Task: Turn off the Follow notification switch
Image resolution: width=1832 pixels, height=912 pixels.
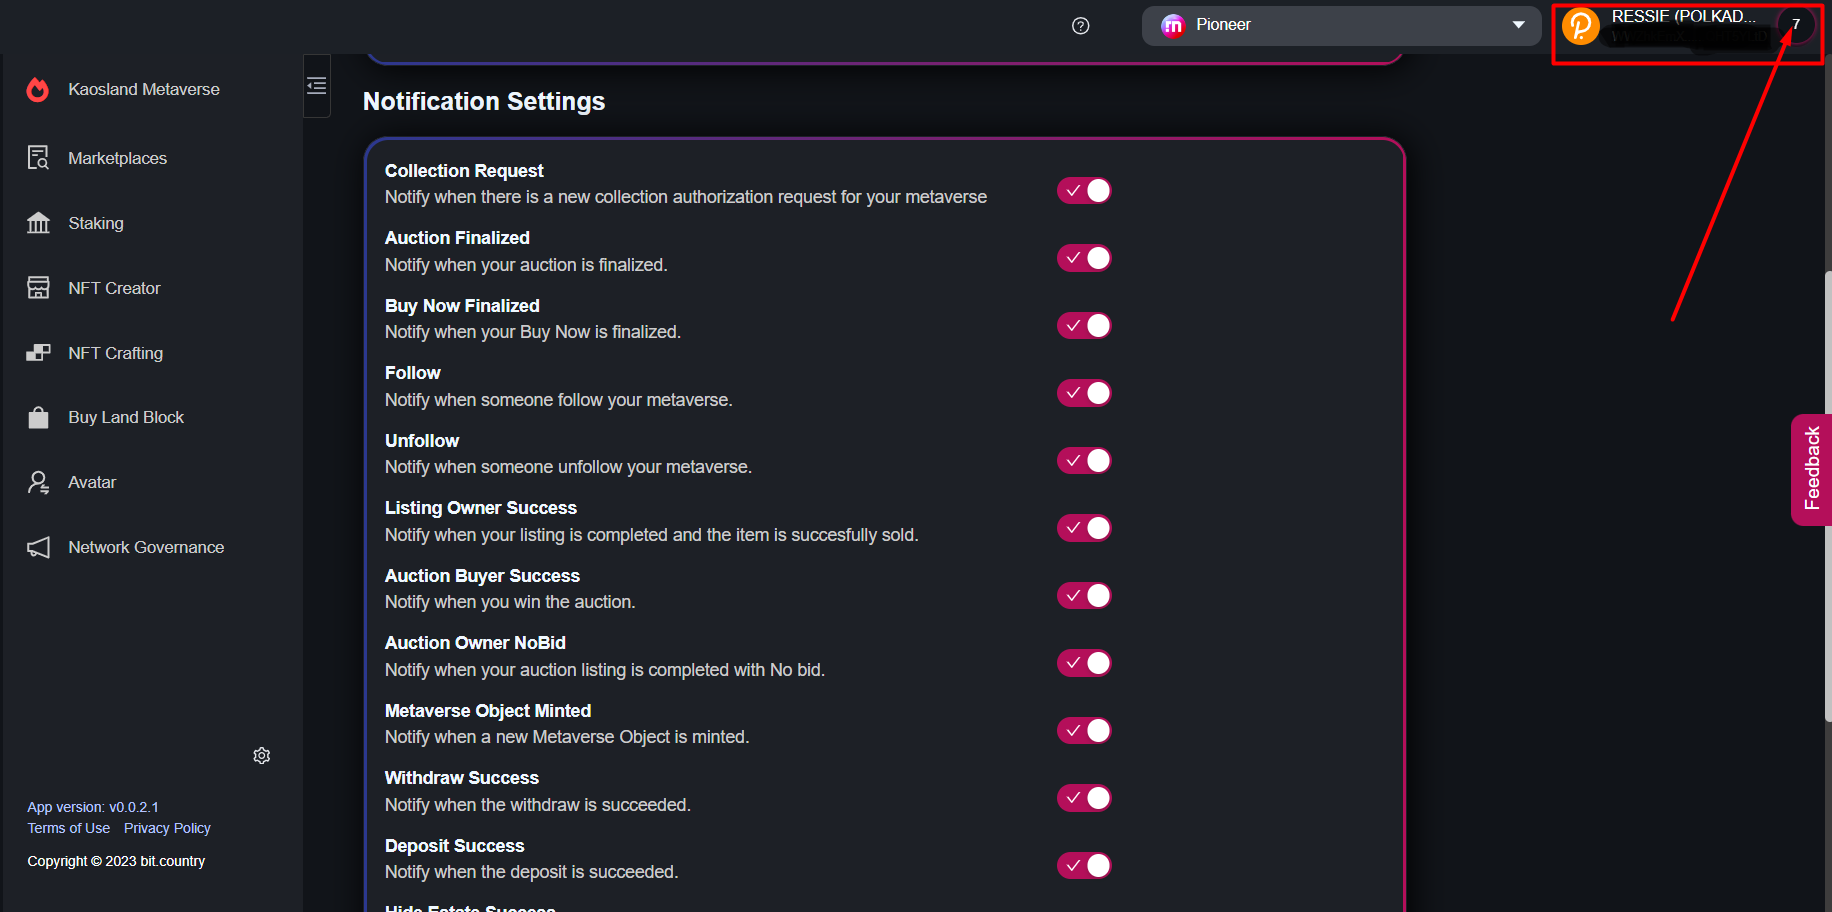Action: pyautogui.click(x=1084, y=393)
